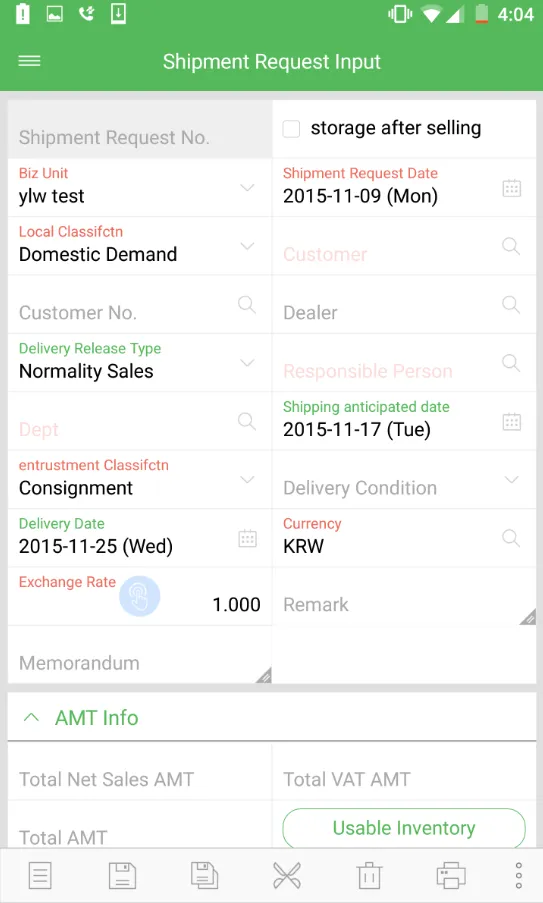Open the three-dot overflow menu
Viewport: 543px width, 903px height.
click(519, 875)
